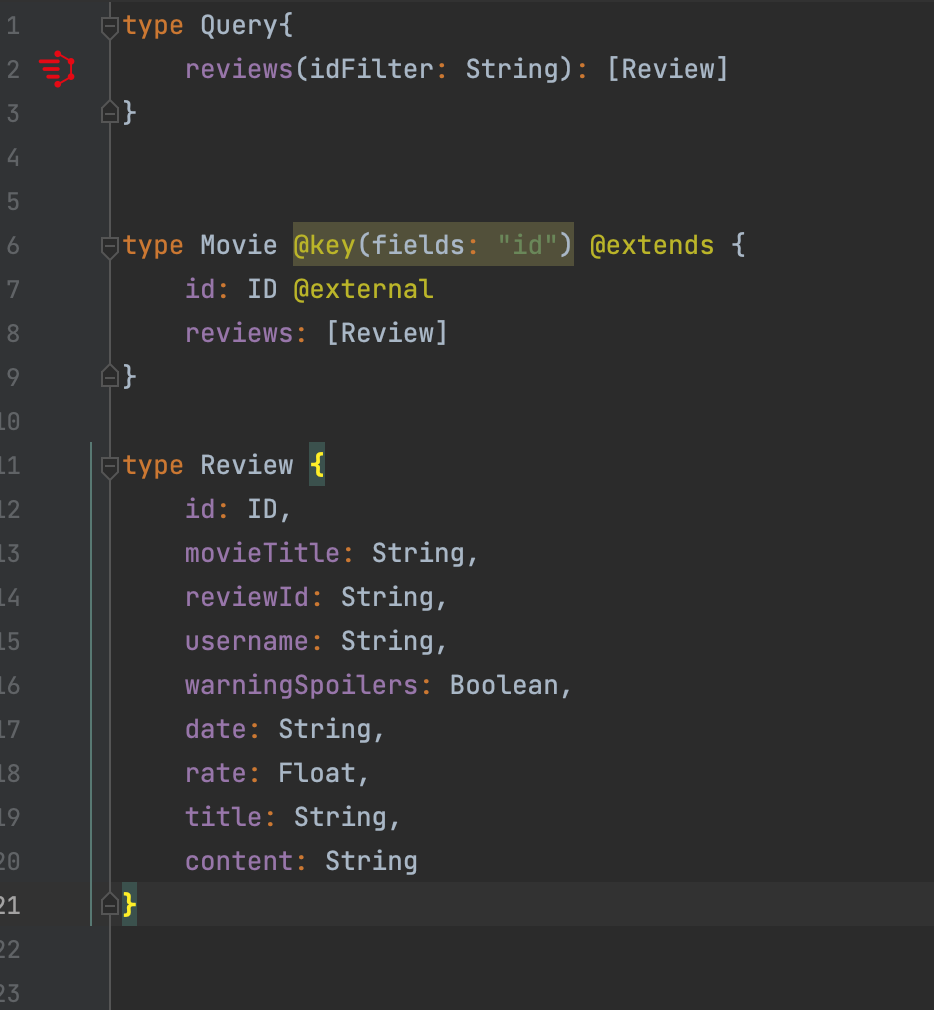Click the red GraphQL gutter icon on line 2
The width and height of the screenshot is (934, 1010).
coord(57,69)
